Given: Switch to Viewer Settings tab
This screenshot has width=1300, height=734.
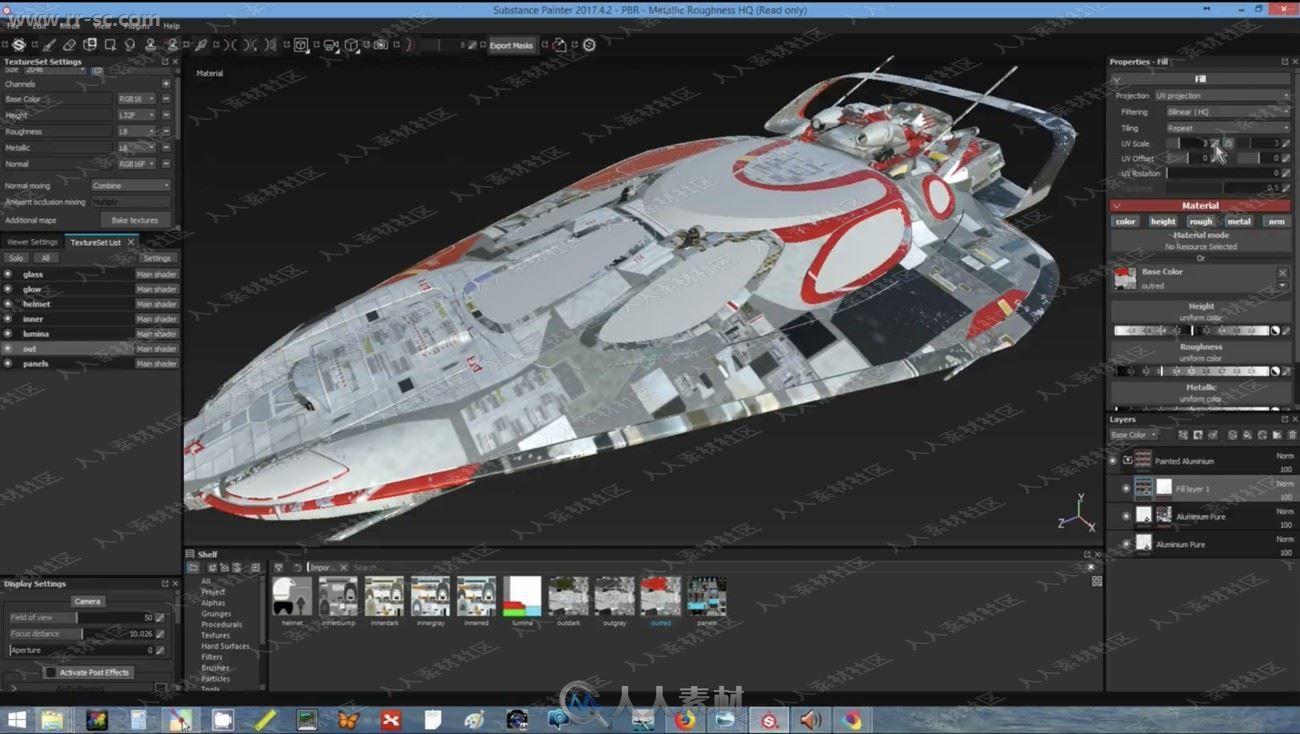Looking at the screenshot, I should (33, 242).
